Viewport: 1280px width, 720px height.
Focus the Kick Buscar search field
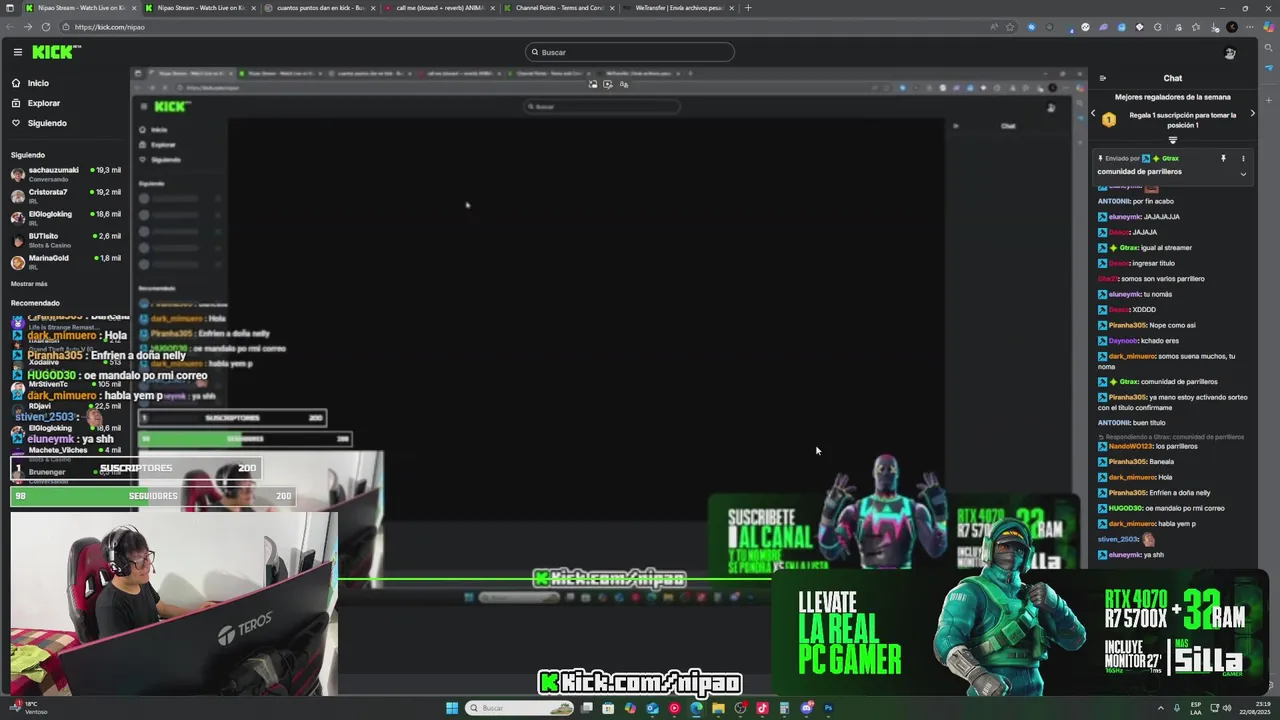(x=630, y=52)
